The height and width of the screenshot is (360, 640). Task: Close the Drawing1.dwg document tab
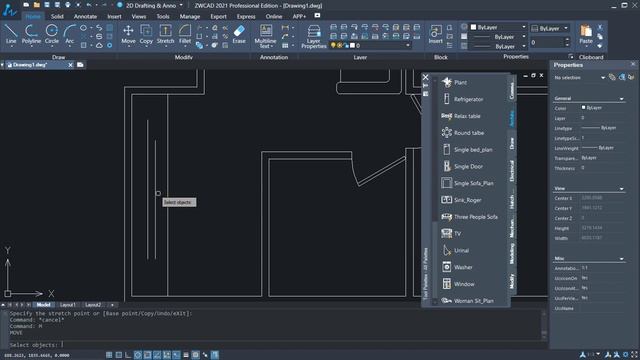70,65
